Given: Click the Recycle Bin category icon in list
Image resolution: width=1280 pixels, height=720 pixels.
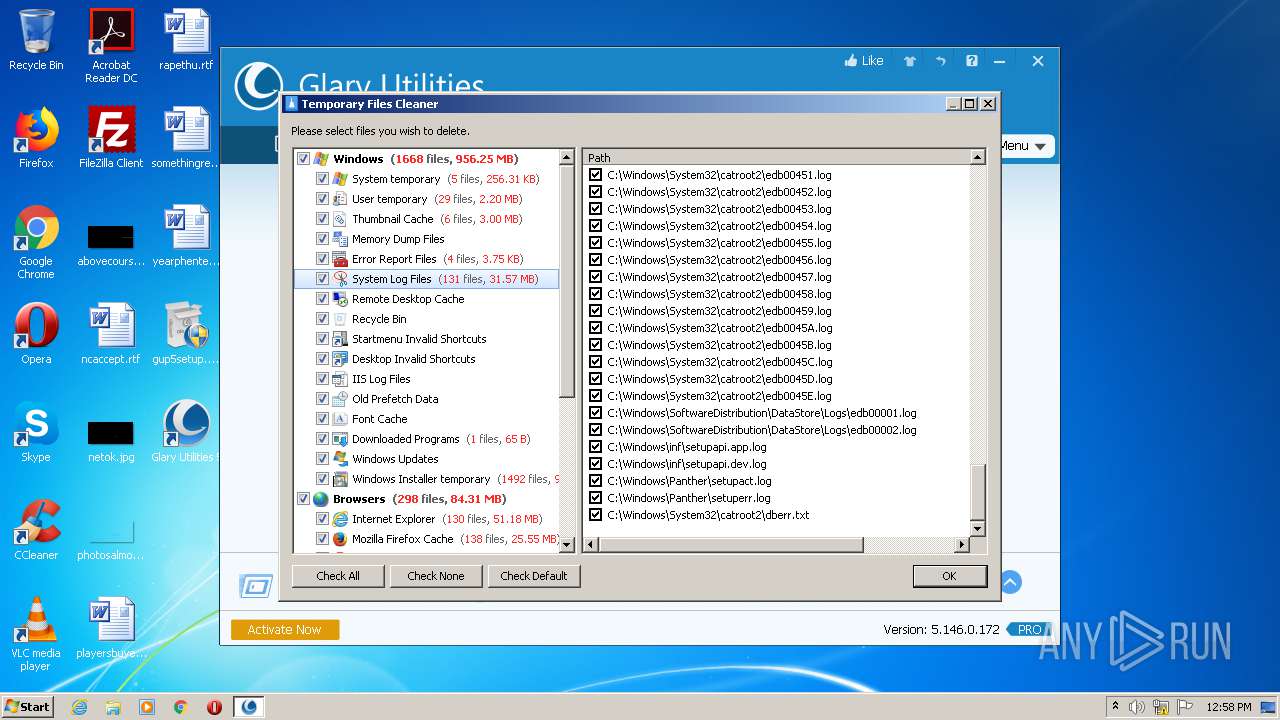Looking at the screenshot, I should point(340,319).
